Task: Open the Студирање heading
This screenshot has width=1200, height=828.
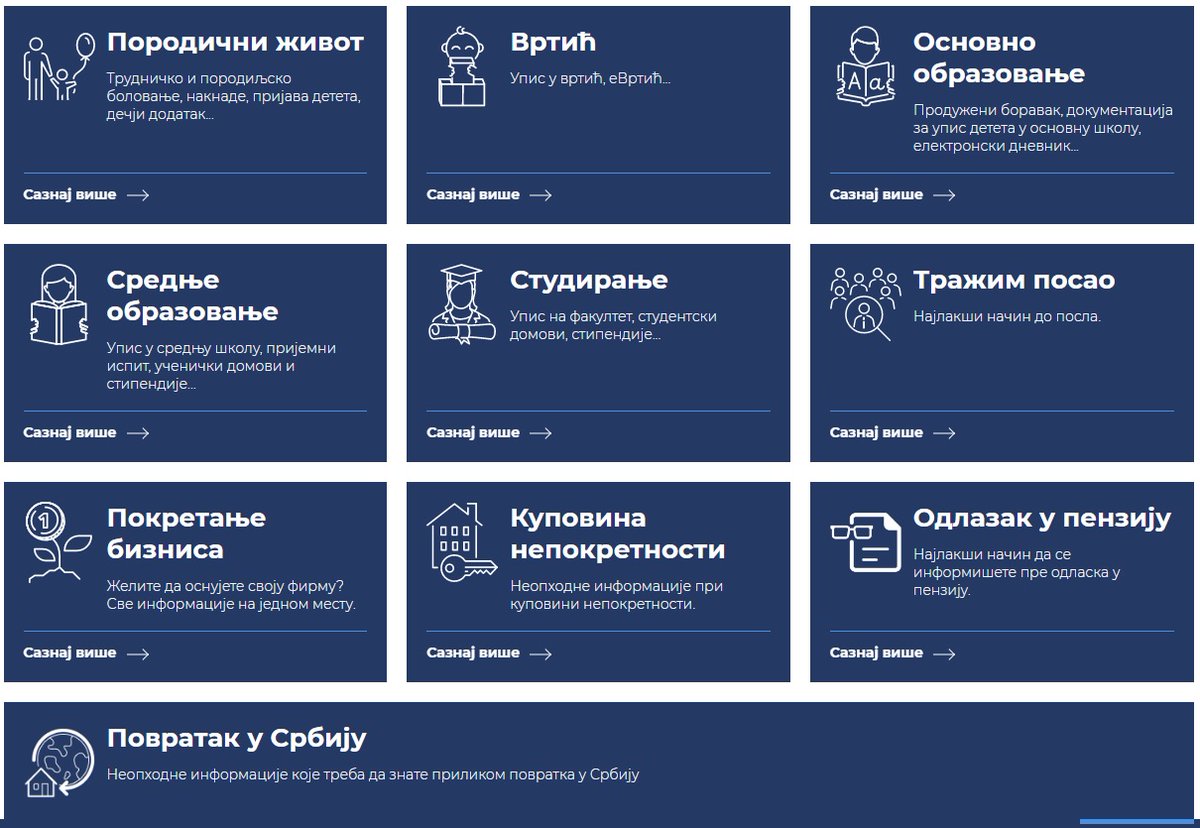Action: coord(589,281)
